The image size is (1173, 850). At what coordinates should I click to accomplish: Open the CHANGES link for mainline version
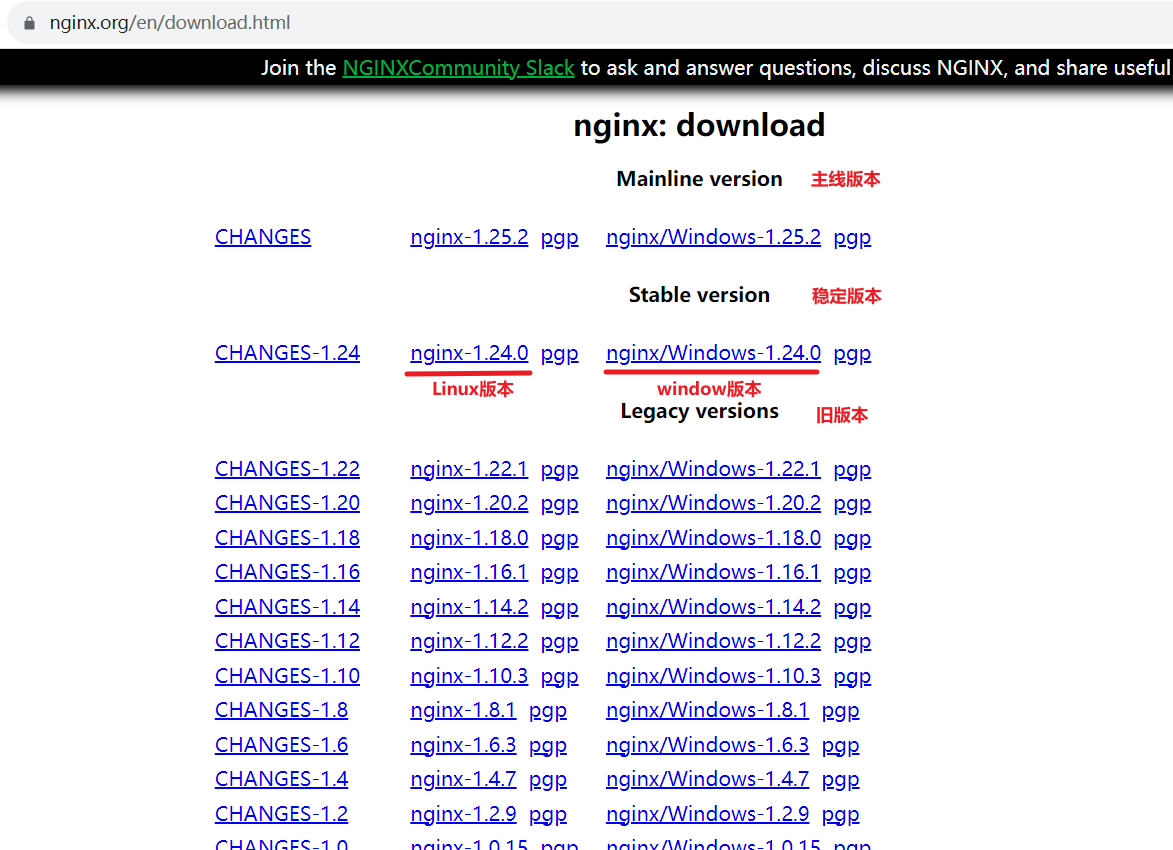(x=262, y=237)
